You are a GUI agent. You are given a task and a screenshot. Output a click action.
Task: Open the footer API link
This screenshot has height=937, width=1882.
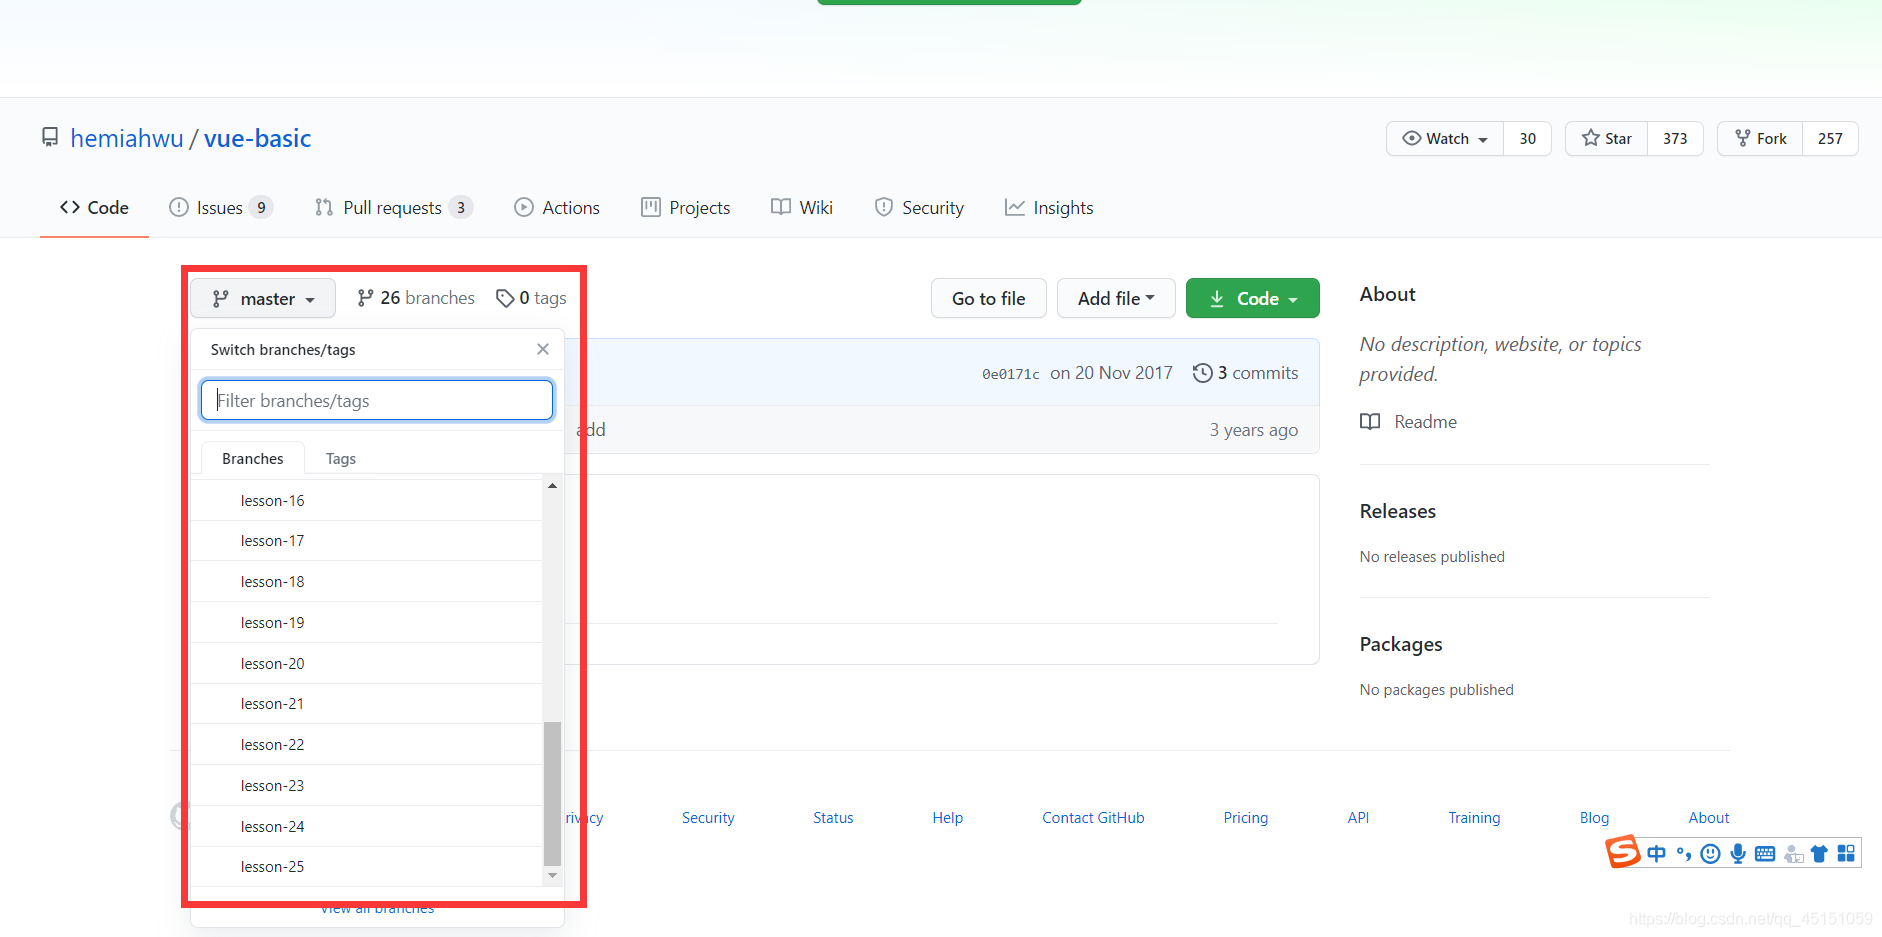point(1358,818)
